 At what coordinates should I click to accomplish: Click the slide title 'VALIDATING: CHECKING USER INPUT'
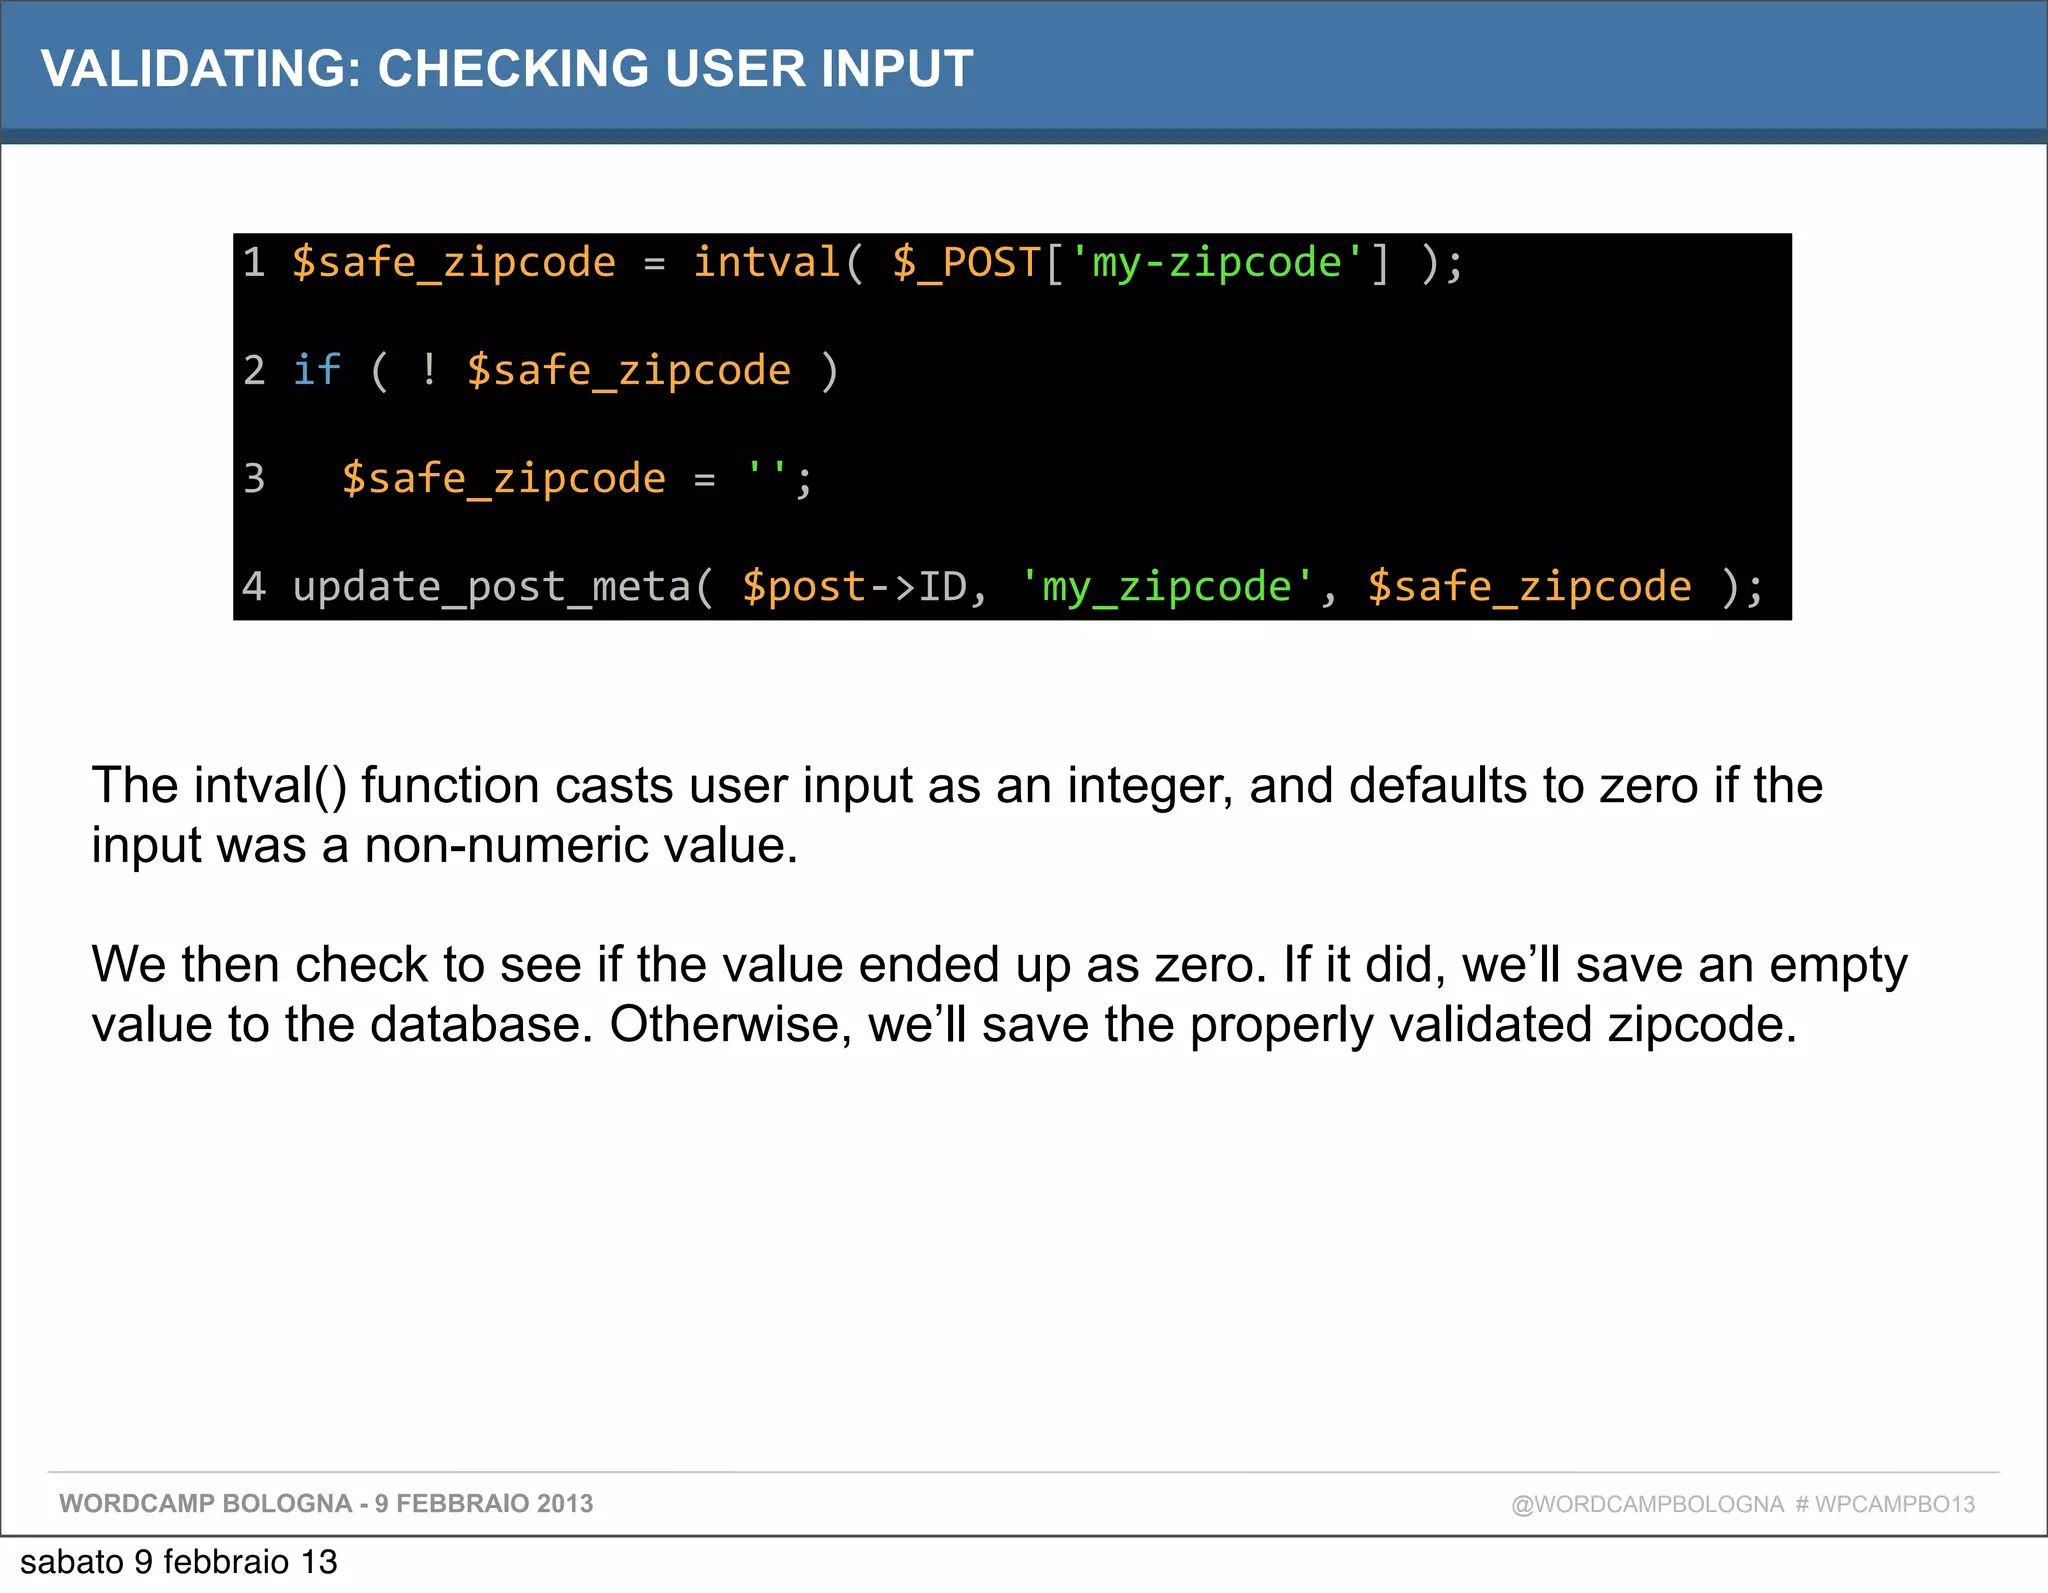coord(507,69)
